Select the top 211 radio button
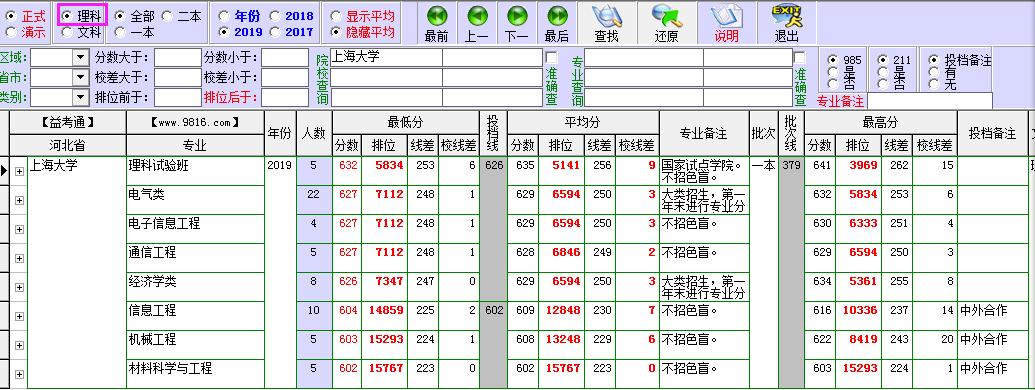The image size is (1035, 390). point(883,60)
